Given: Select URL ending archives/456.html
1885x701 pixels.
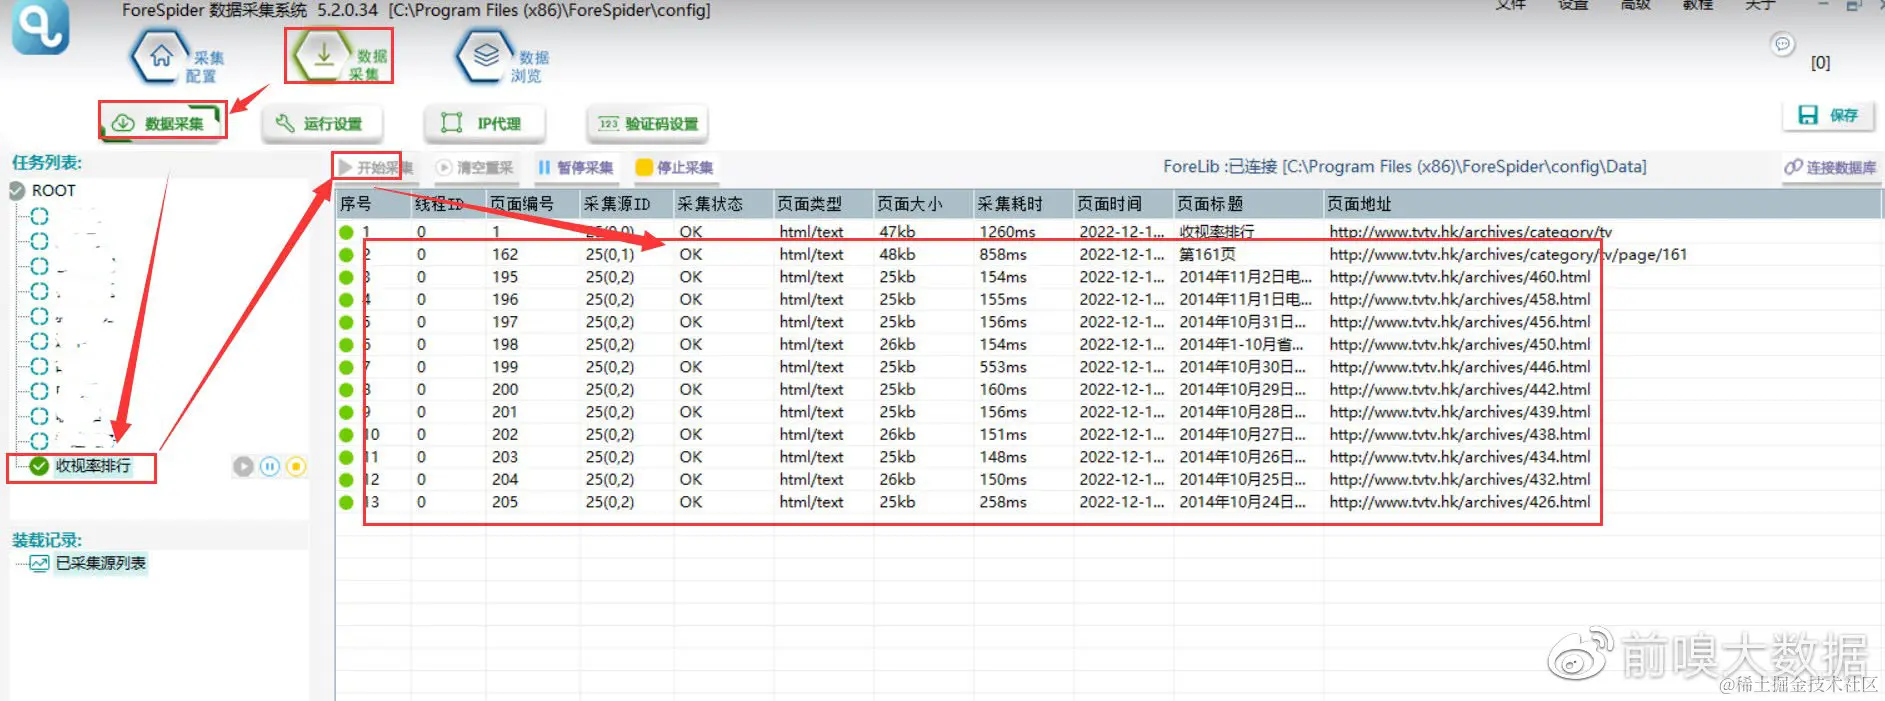Looking at the screenshot, I should 1459,322.
